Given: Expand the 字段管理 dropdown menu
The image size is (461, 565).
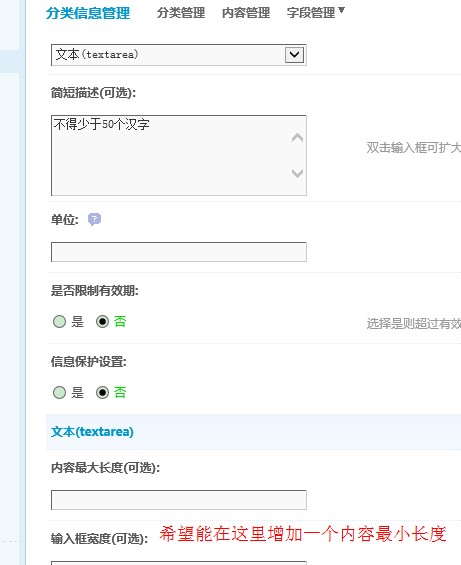Looking at the screenshot, I should pos(315,13).
